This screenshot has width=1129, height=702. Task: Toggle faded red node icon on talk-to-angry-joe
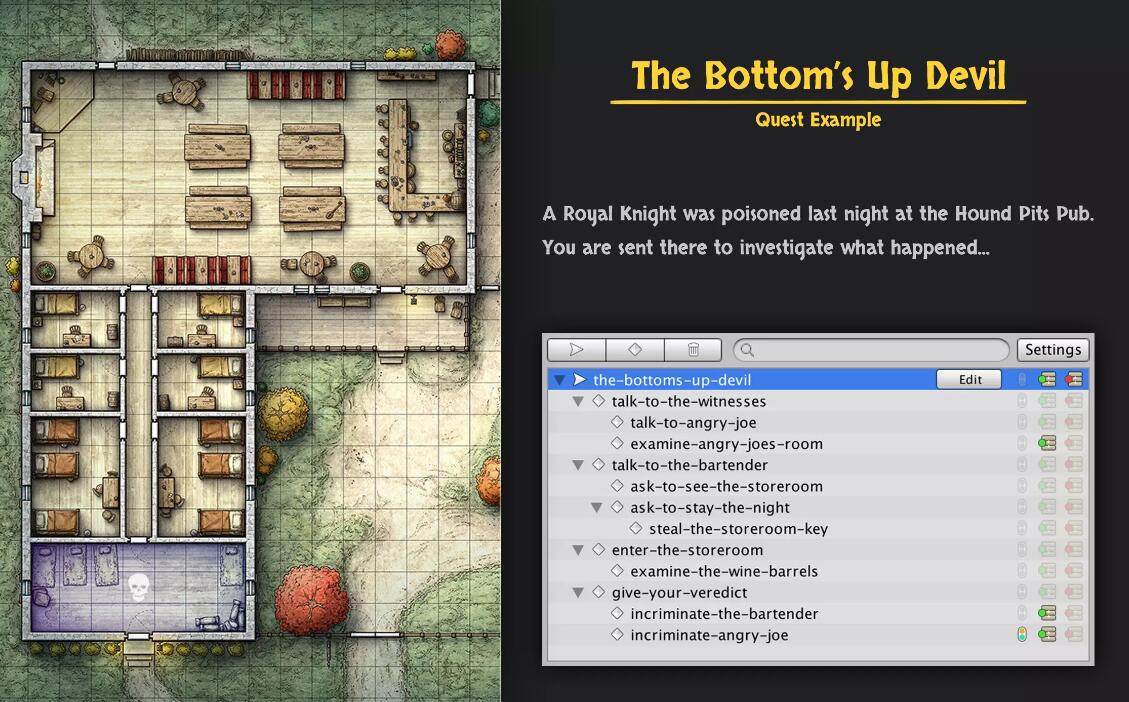click(x=1074, y=423)
